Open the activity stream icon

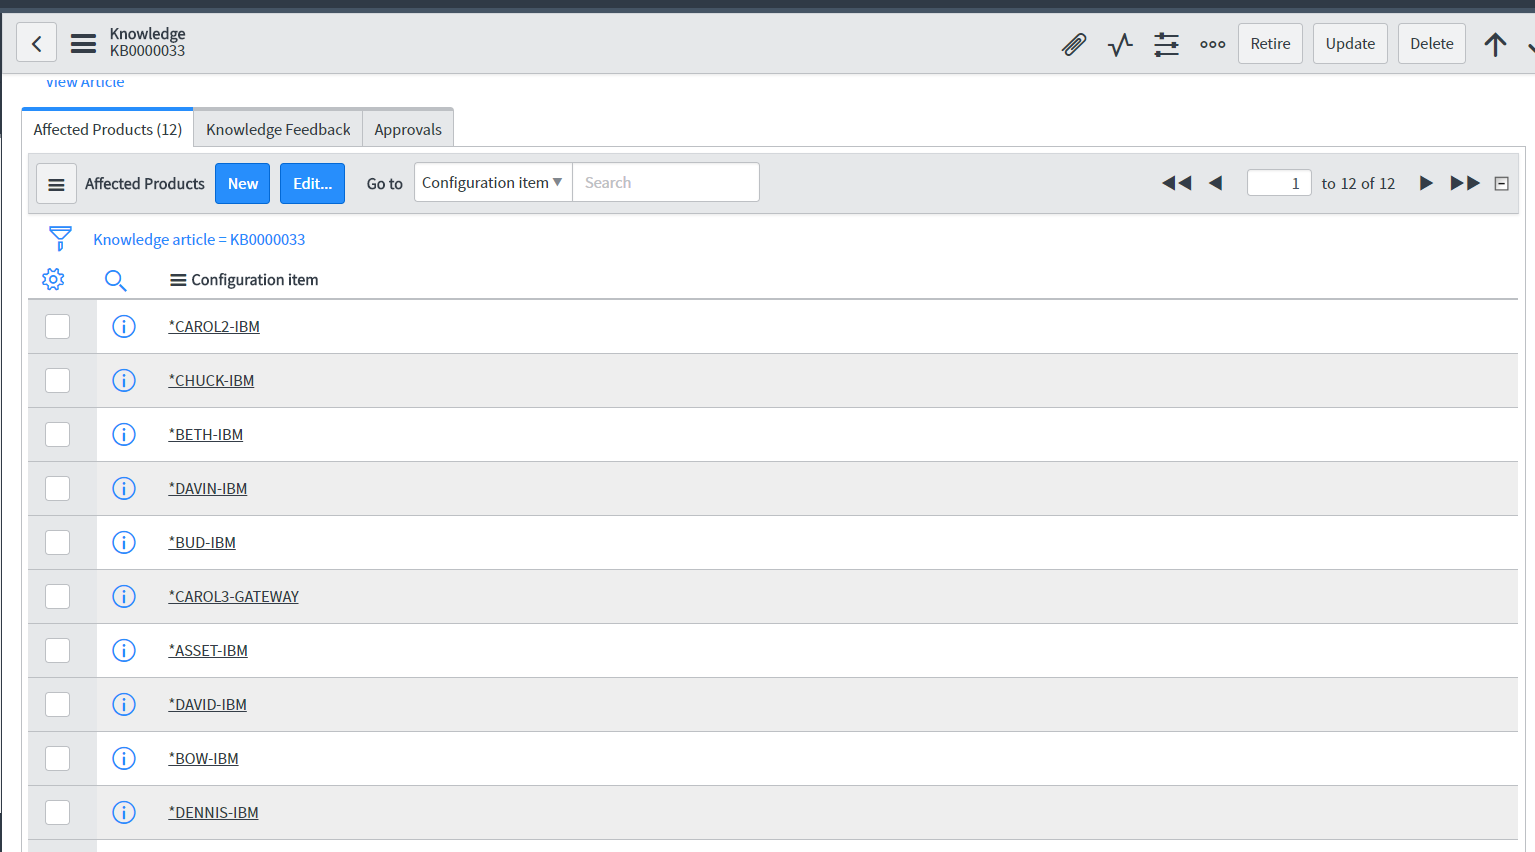[x=1120, y=44]
